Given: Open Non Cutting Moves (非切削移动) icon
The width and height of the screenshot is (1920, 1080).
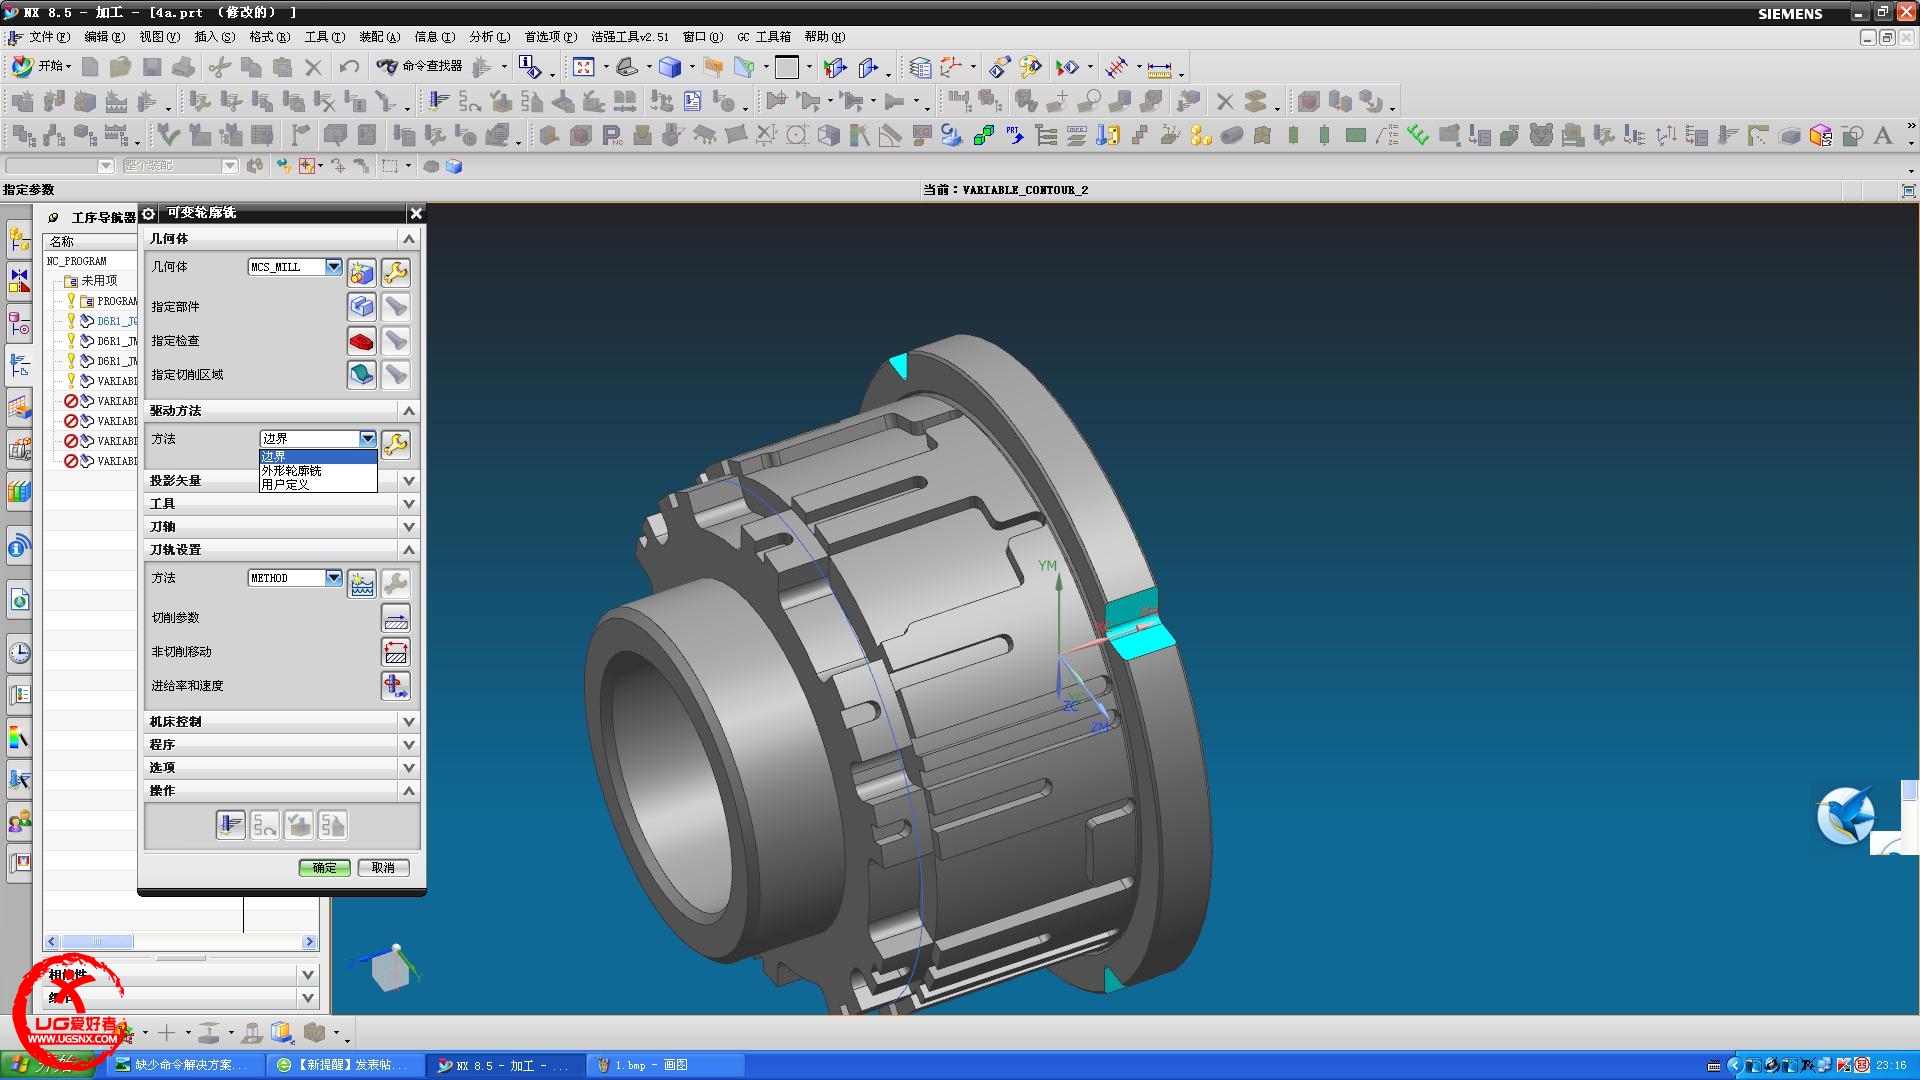Looking at the screenshot, I should pyautogui.click(x=396, y=652).
